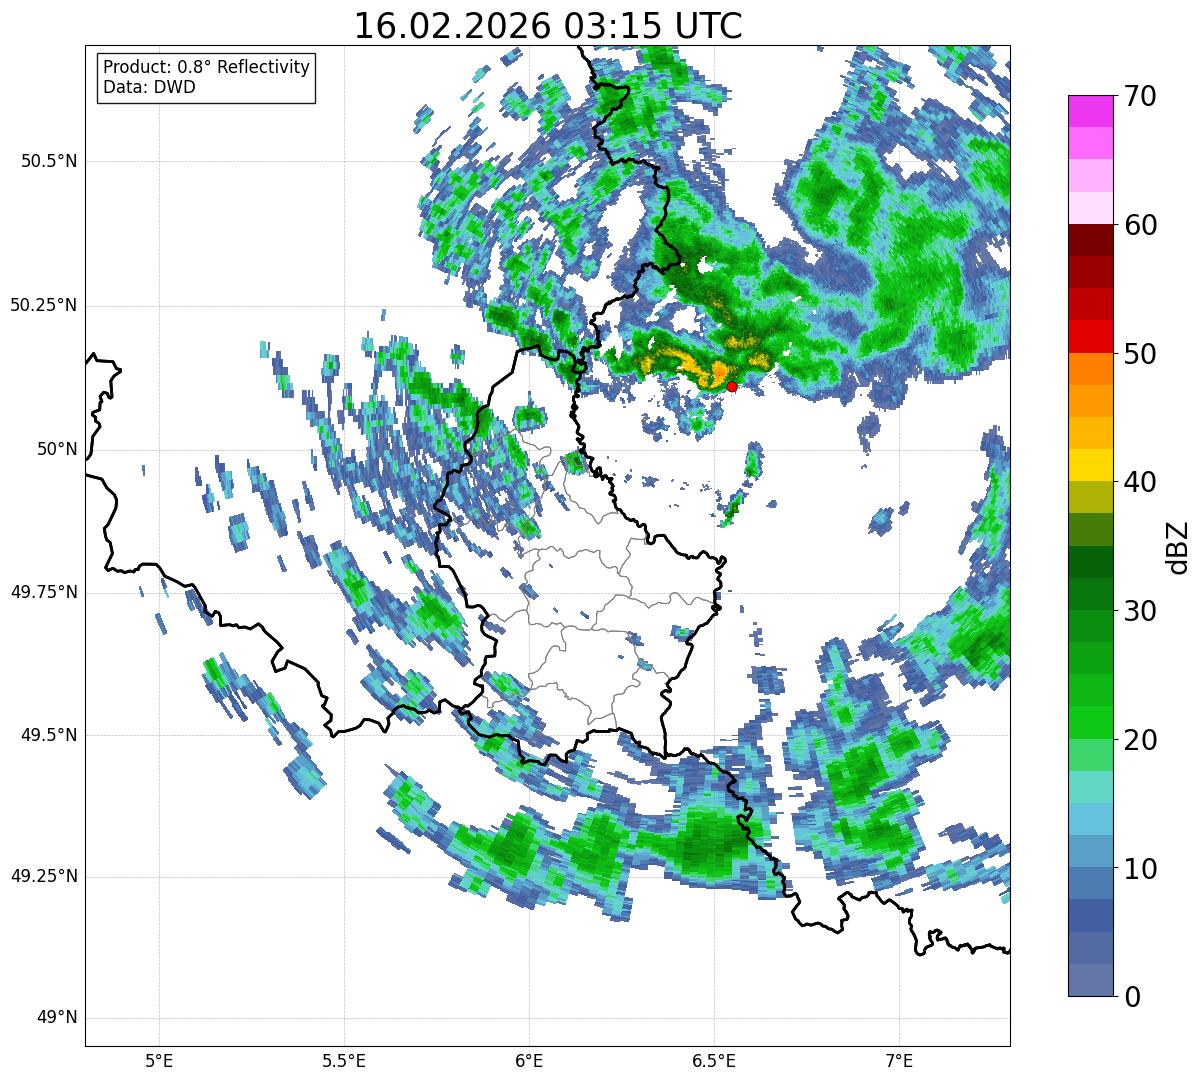Click the 5.5°E longitude label

344,1060
